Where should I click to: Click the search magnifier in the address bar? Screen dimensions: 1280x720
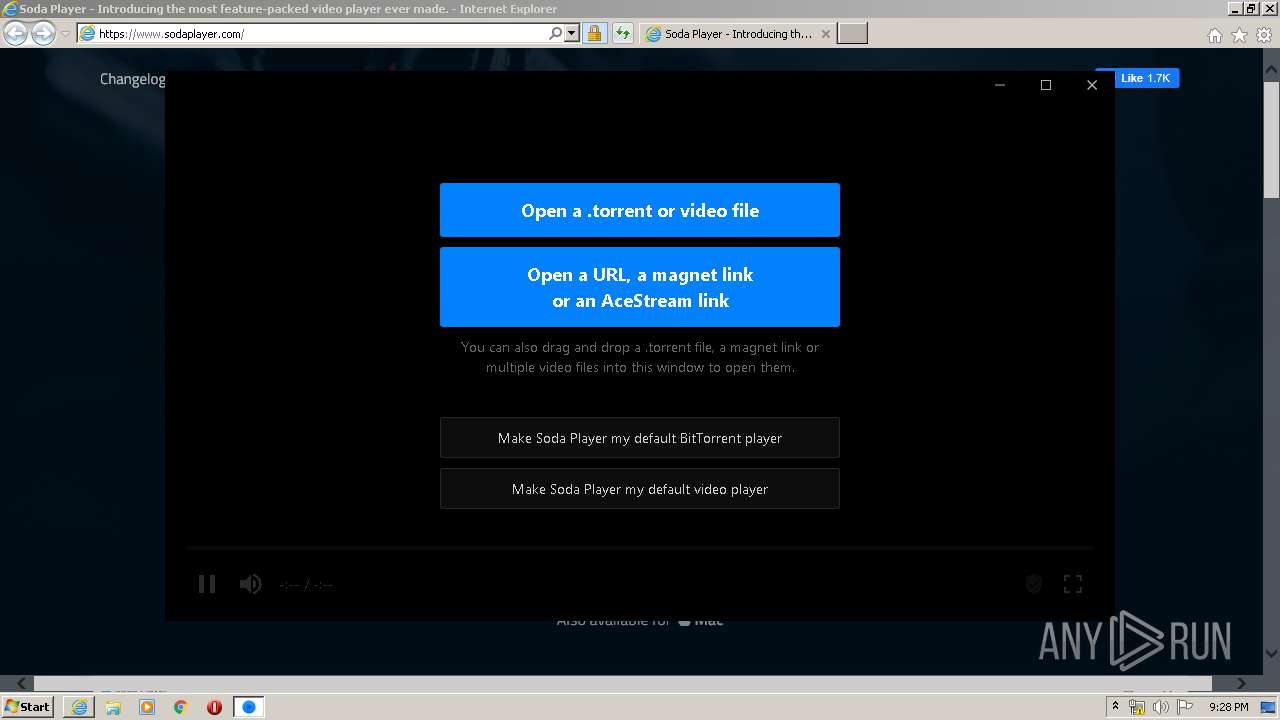(x=555, y=33)
